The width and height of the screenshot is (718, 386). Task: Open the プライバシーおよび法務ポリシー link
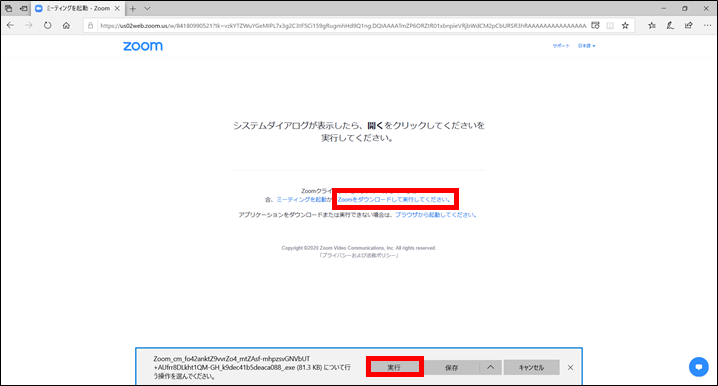(359, 256)
